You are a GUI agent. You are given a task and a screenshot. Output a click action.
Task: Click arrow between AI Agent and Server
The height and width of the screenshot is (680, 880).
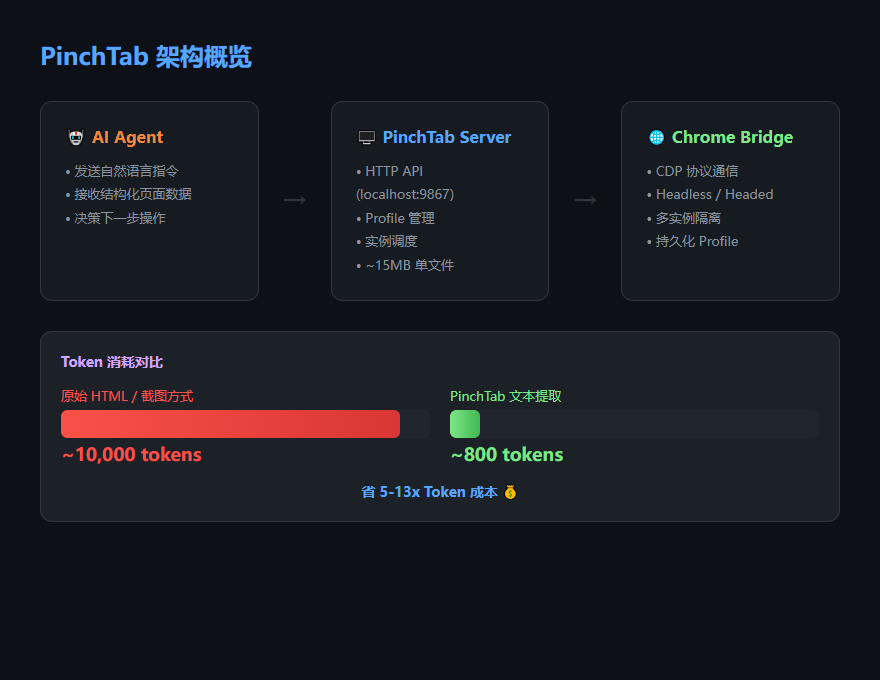[294, 201]
